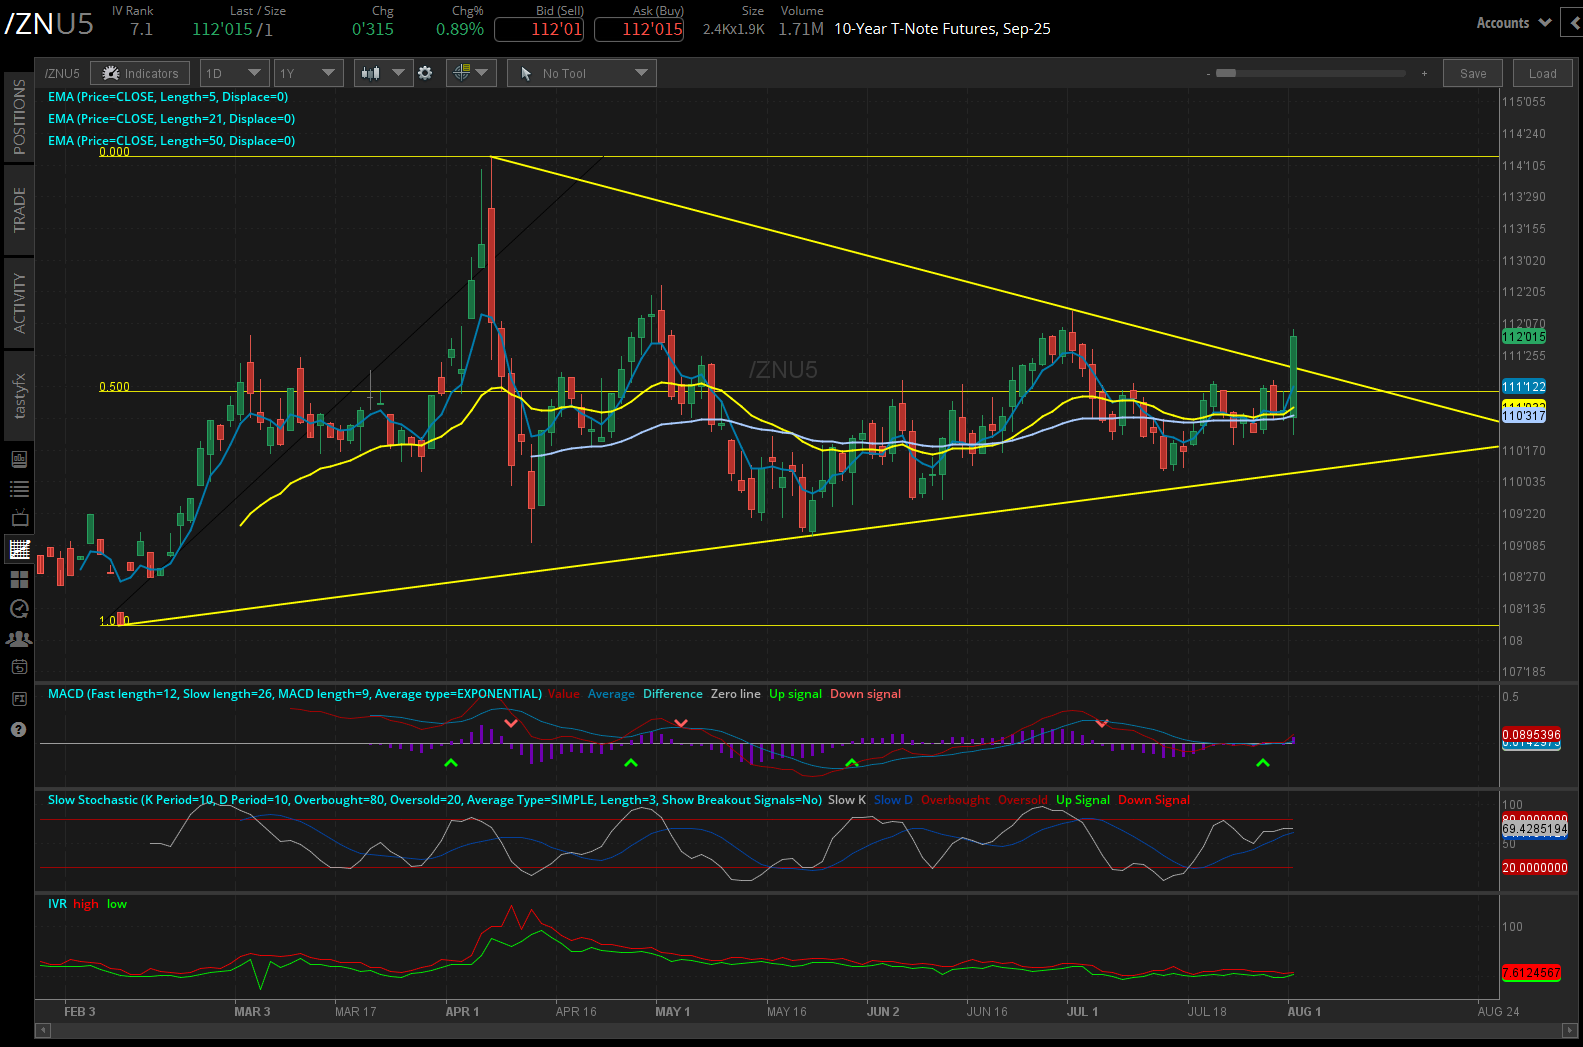Switch to the Positions tab
Image resolution: width=1583 pixels, height=1047 pixels.
point(19,117)
